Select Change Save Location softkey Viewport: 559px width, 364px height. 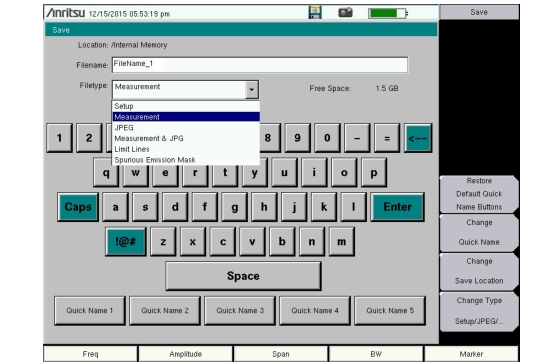pos(479,271)
